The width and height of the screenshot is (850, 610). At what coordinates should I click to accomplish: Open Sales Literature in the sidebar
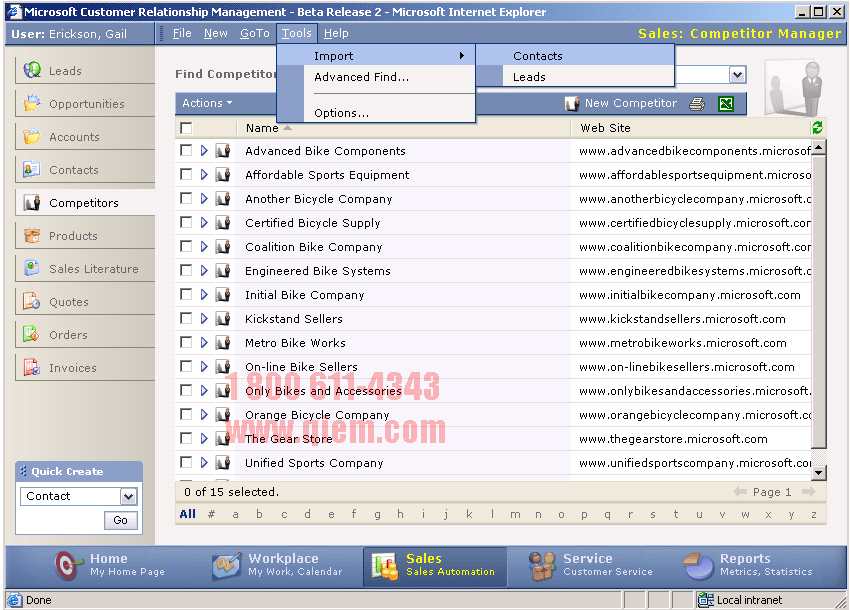click(85, 269)
